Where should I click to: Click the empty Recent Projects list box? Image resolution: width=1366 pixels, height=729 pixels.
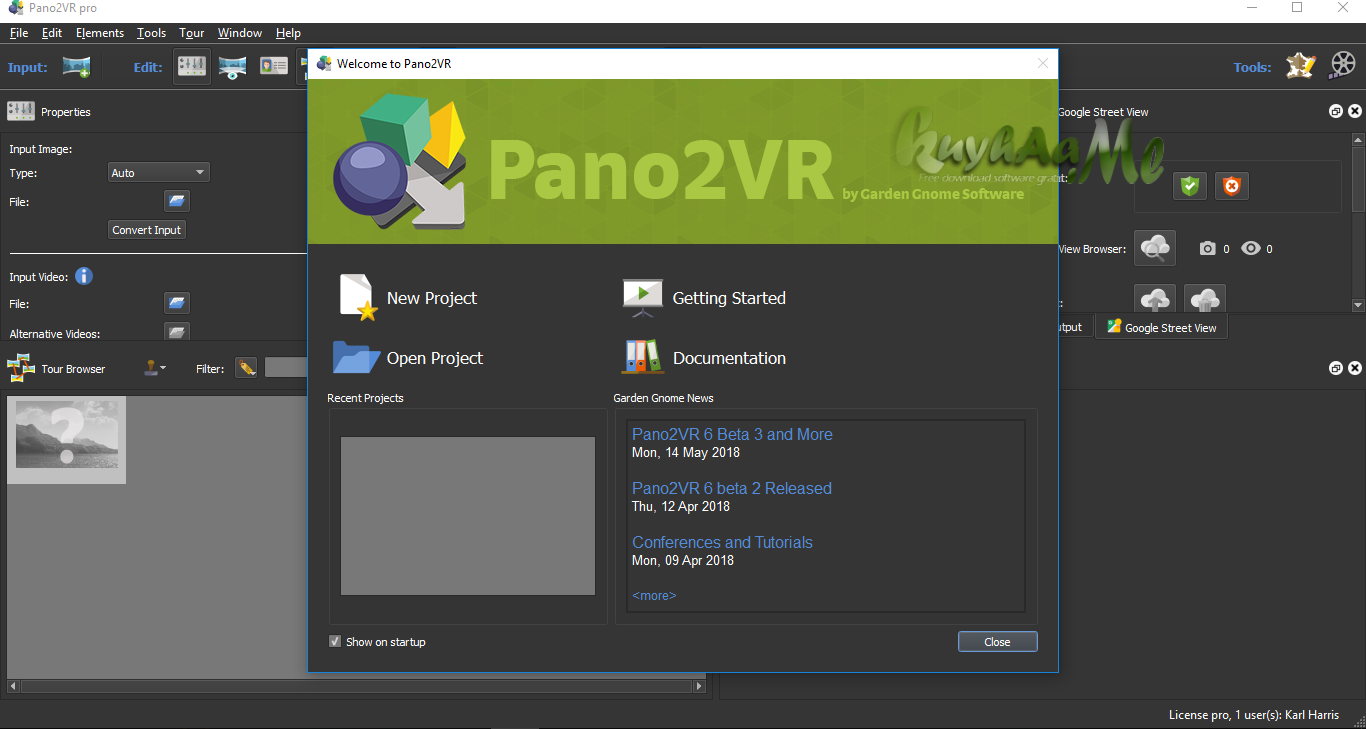click(x=467, y=516)
